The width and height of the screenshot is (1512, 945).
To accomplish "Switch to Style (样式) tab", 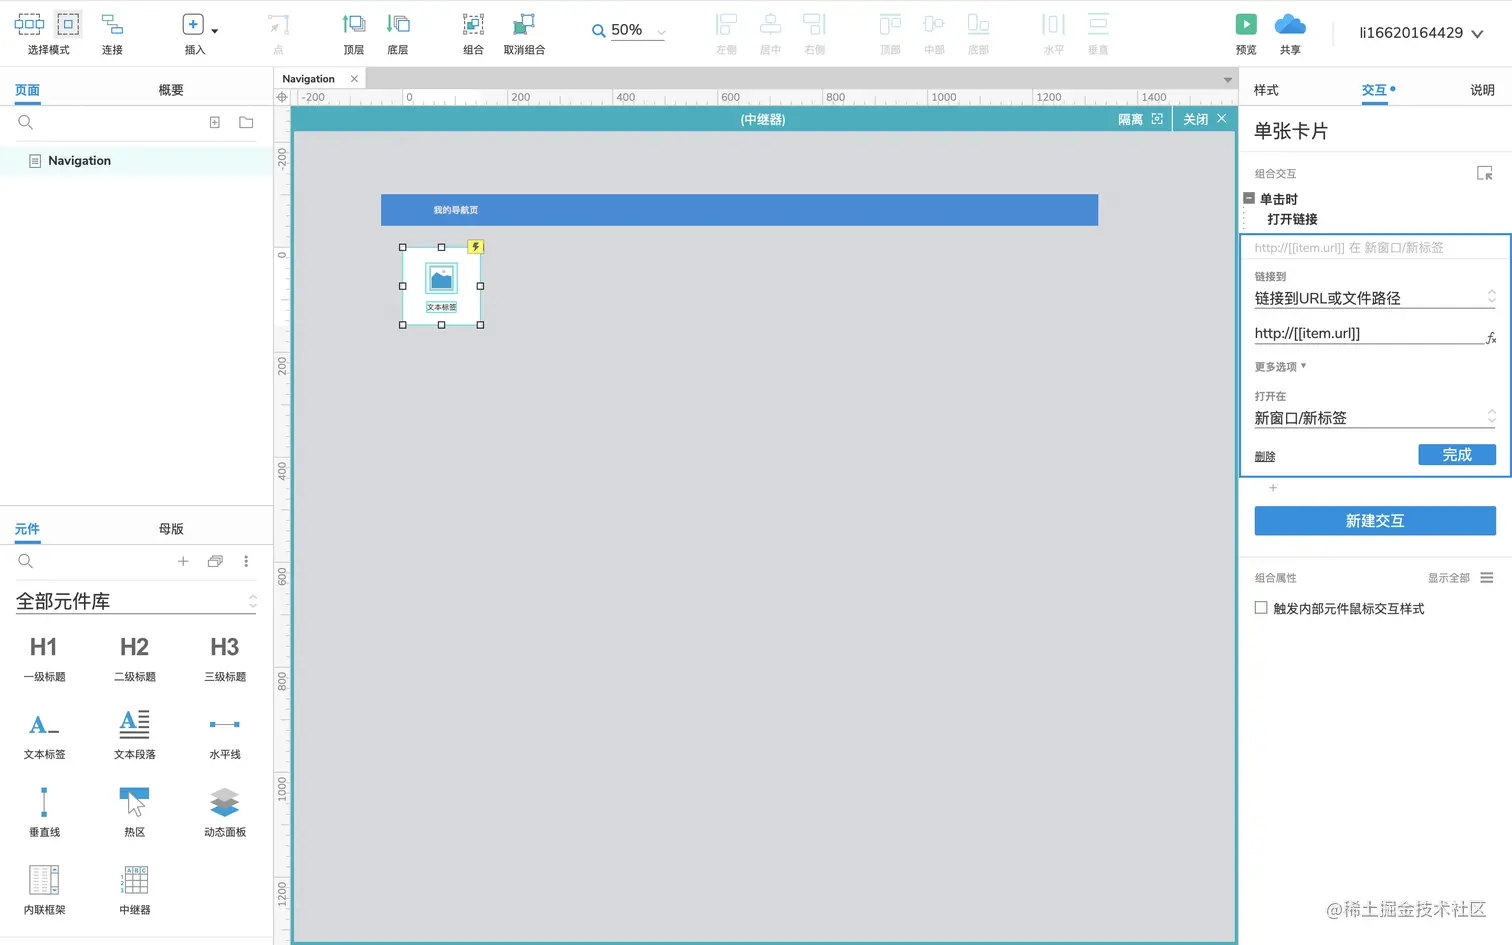I will pyautogui.click(x=1266, y=90).
